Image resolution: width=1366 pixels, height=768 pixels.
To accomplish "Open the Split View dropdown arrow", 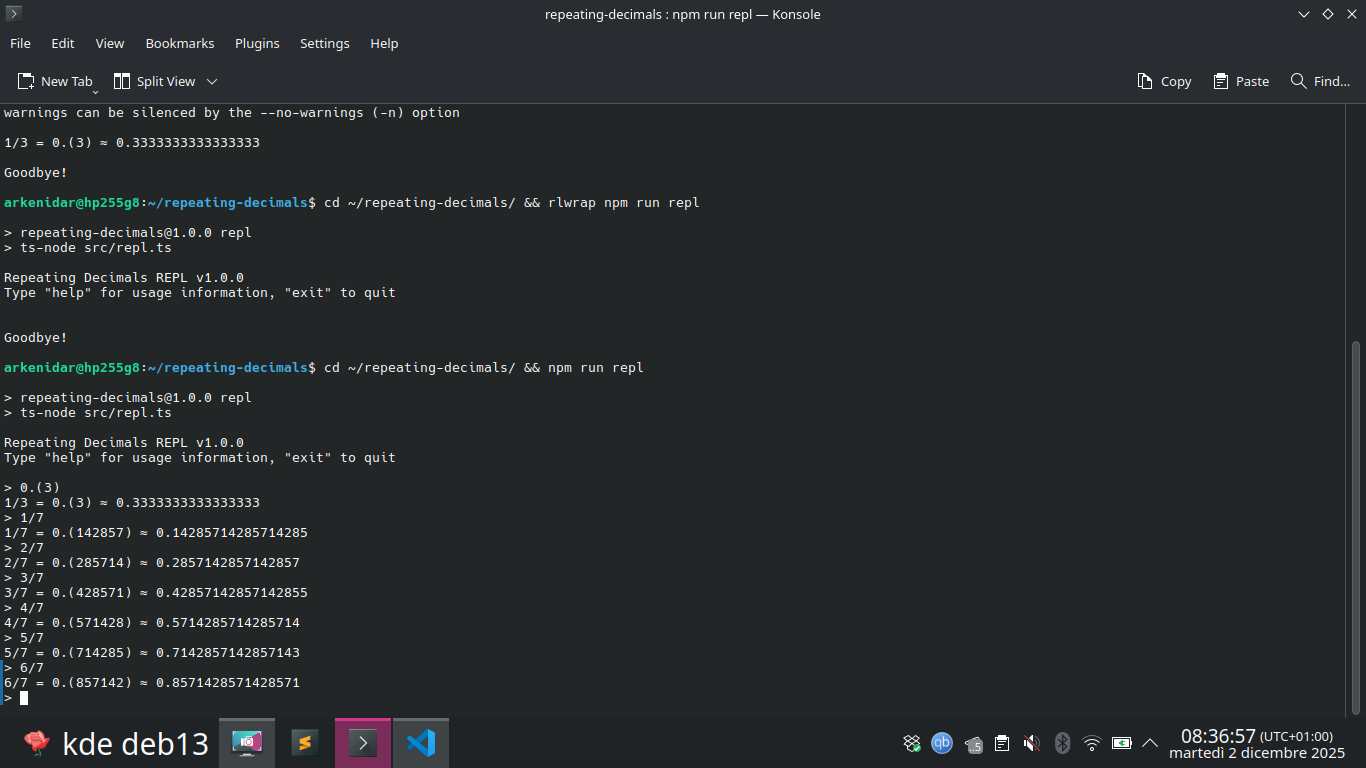I will 212,81.
